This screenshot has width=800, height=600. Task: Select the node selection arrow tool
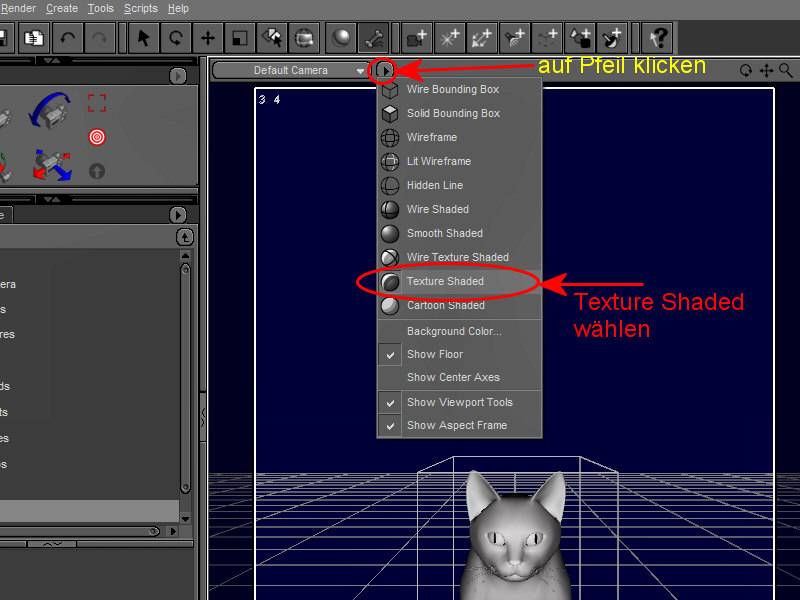(143, 38)
